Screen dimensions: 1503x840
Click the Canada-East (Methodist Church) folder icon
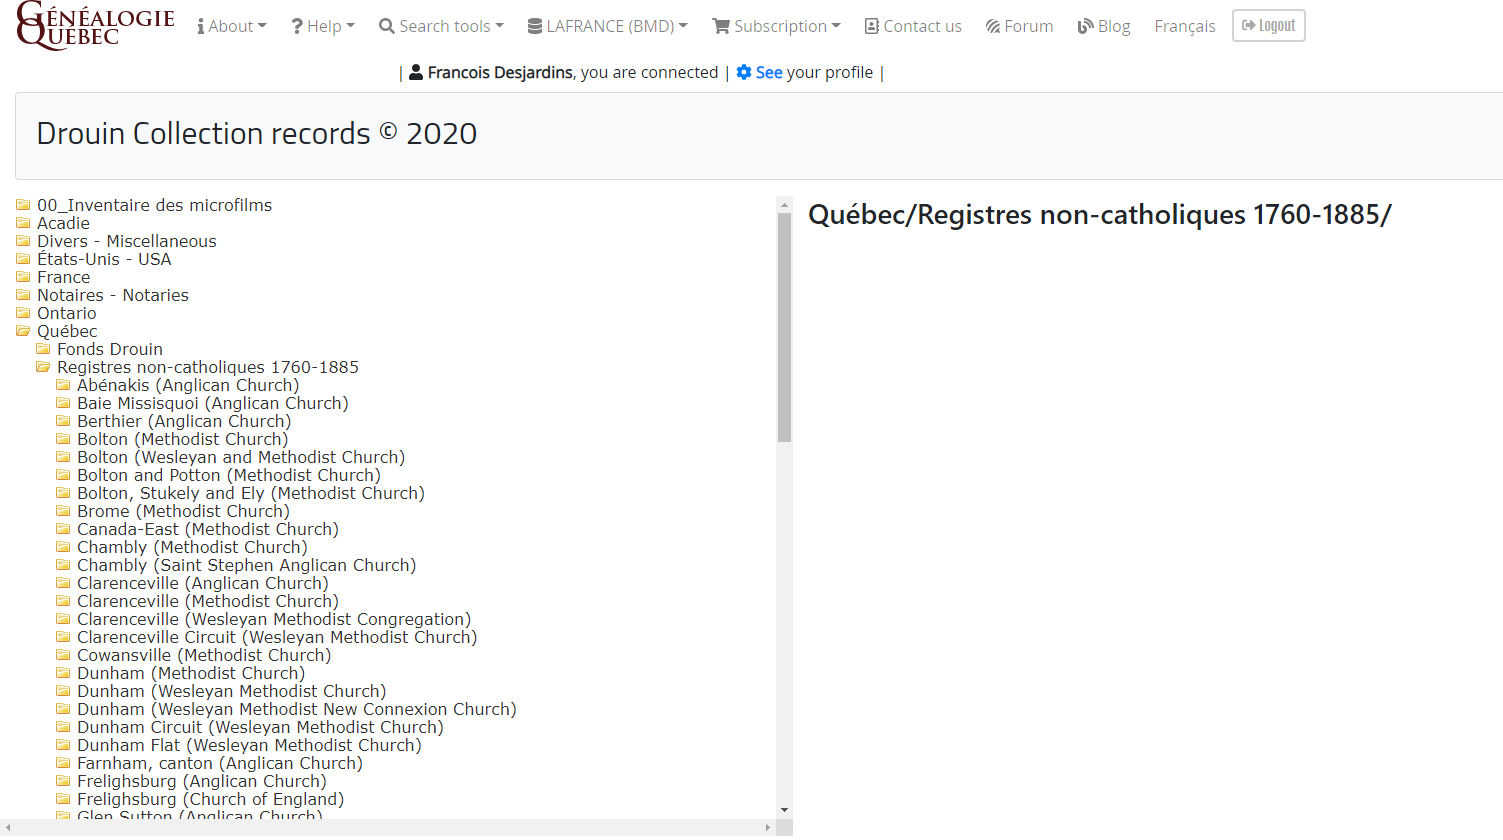[x=63, y=529]
